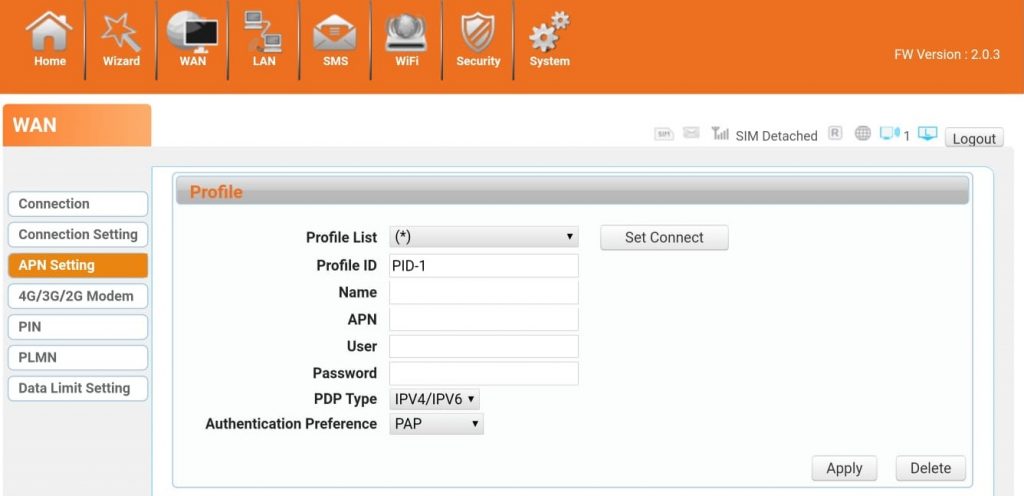Click the Delete button

(x=931, y=469)
